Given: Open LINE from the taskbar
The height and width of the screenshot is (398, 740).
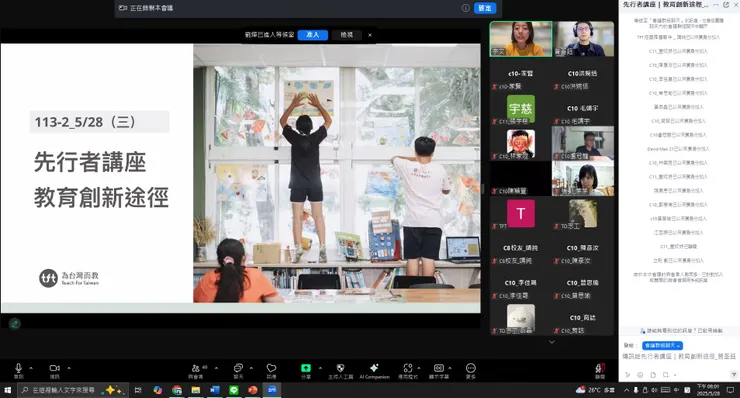Looking at the screenshot, I should (x=234, y=390).
